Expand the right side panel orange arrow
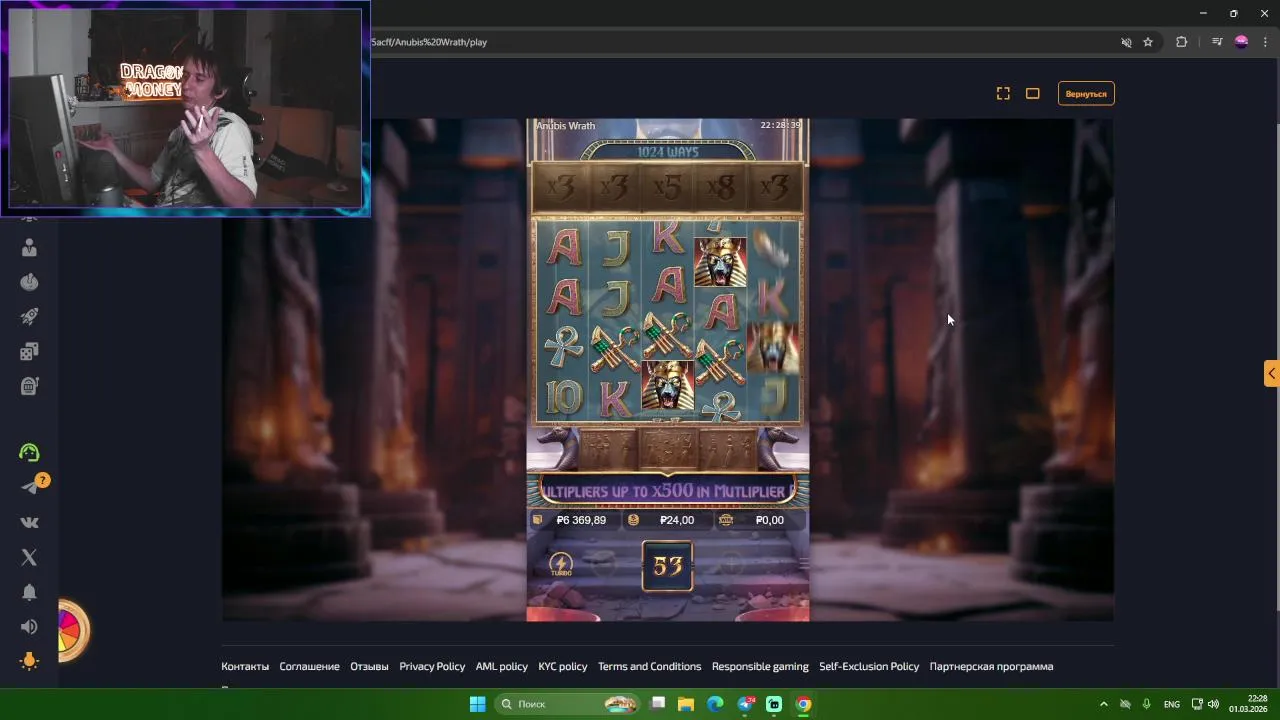The width and height of the screenshot is (1280, 720). pyautogui.click(x=1271, y=373)
